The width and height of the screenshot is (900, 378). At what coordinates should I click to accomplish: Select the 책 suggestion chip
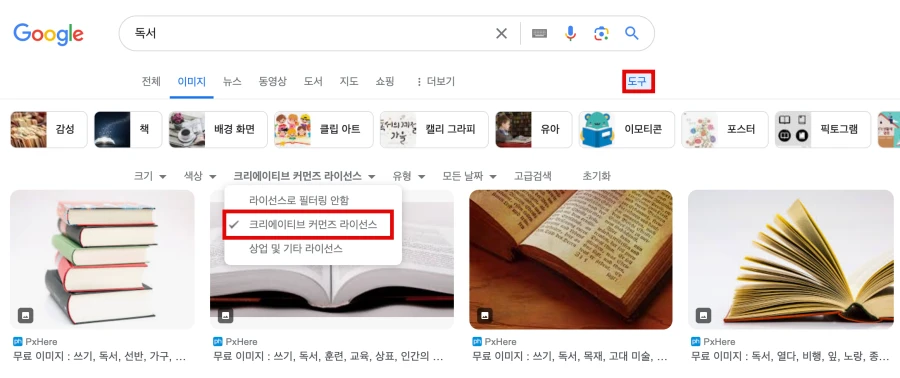pos(129,130)
